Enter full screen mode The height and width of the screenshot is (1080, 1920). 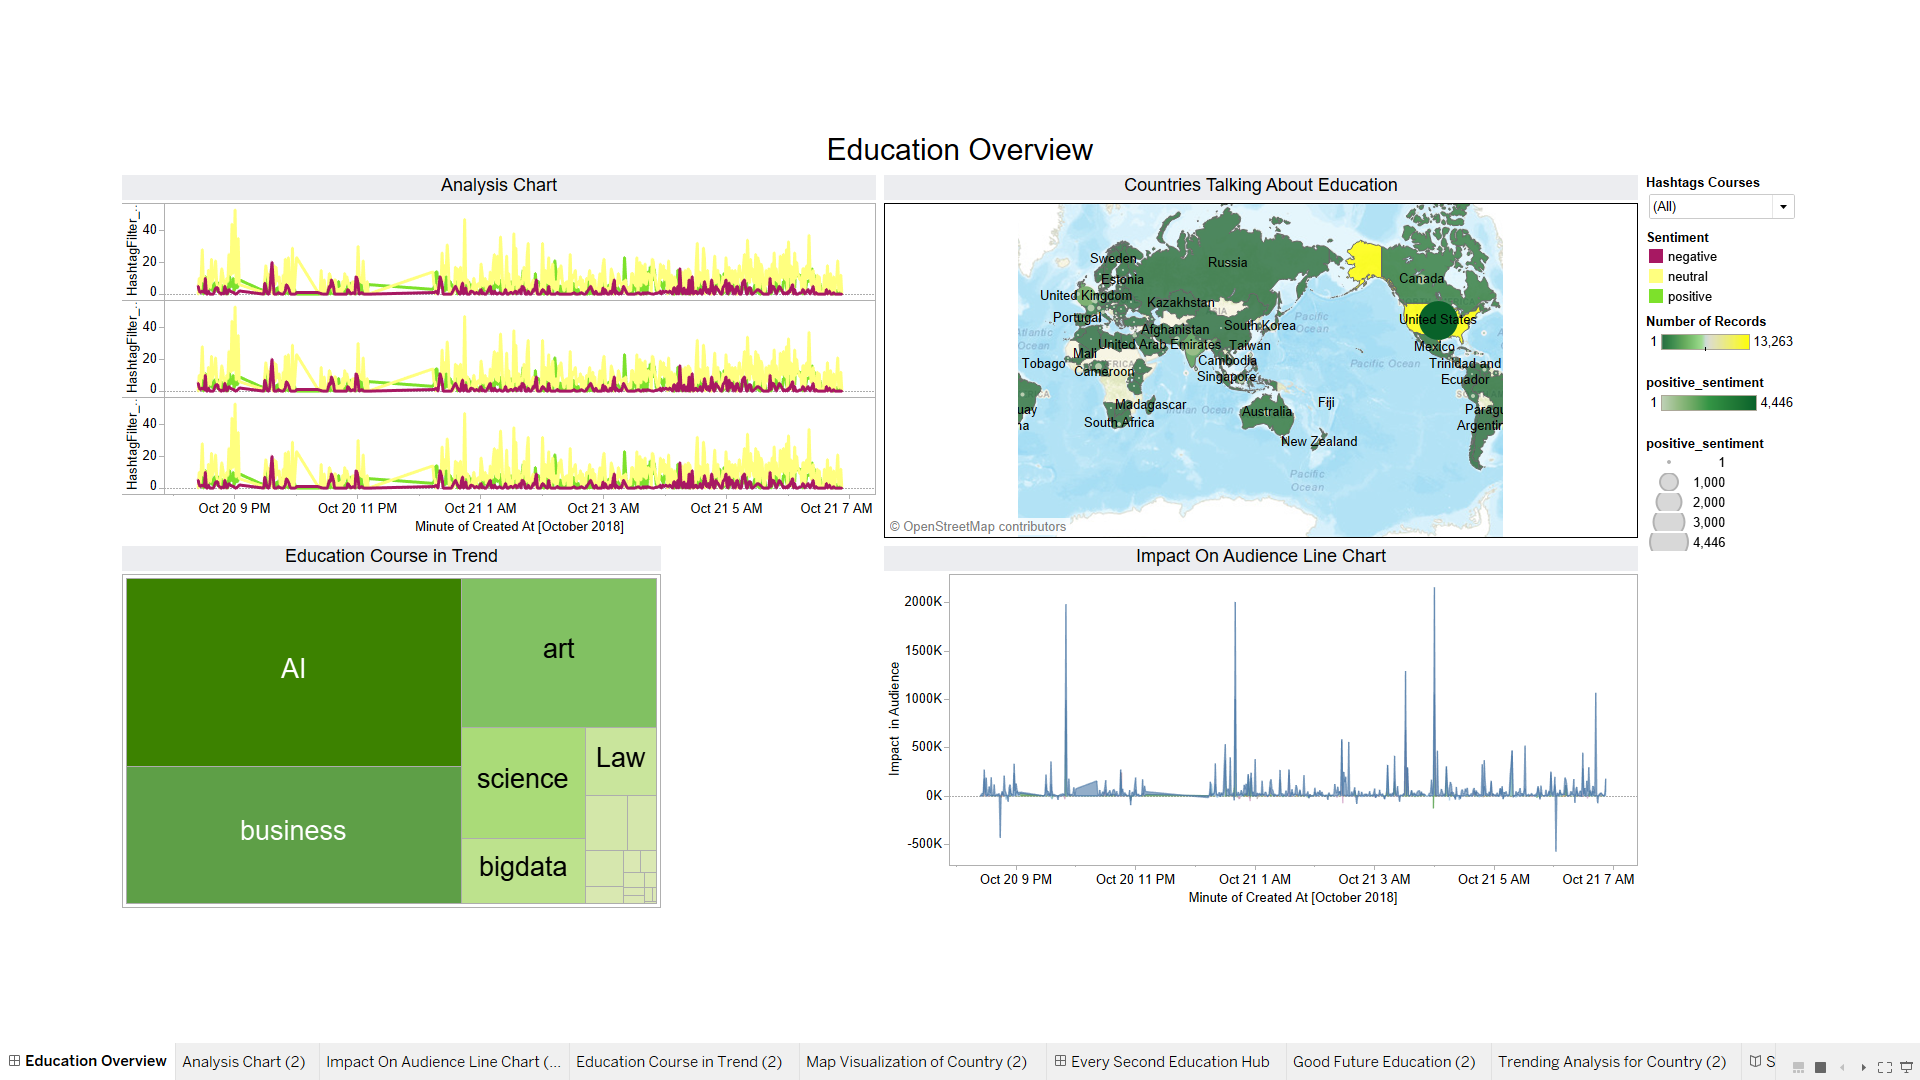[1885, 1067]
